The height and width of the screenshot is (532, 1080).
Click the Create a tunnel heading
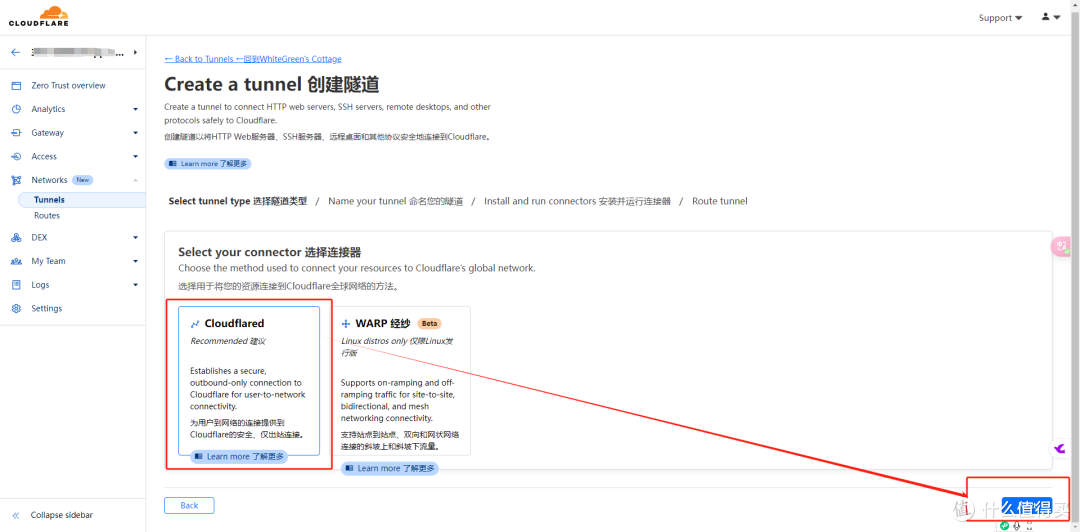click(272, 85)
